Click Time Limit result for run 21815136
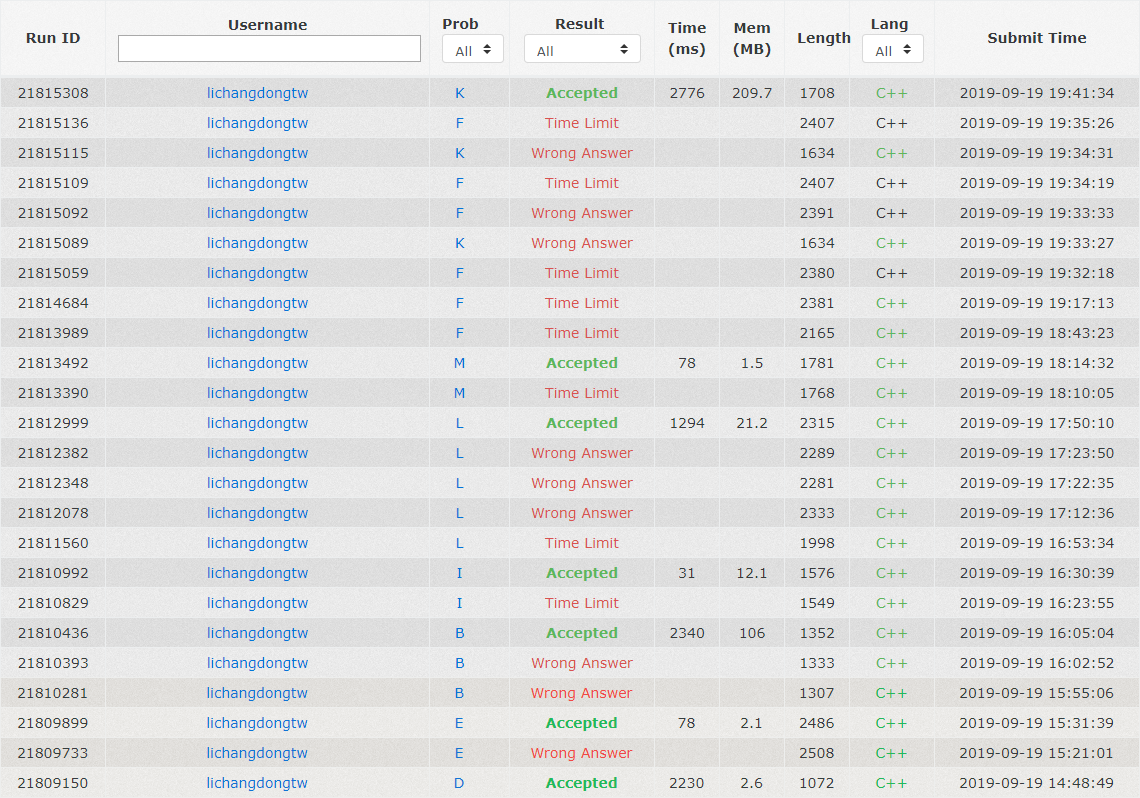 click(x=582, y=123)
